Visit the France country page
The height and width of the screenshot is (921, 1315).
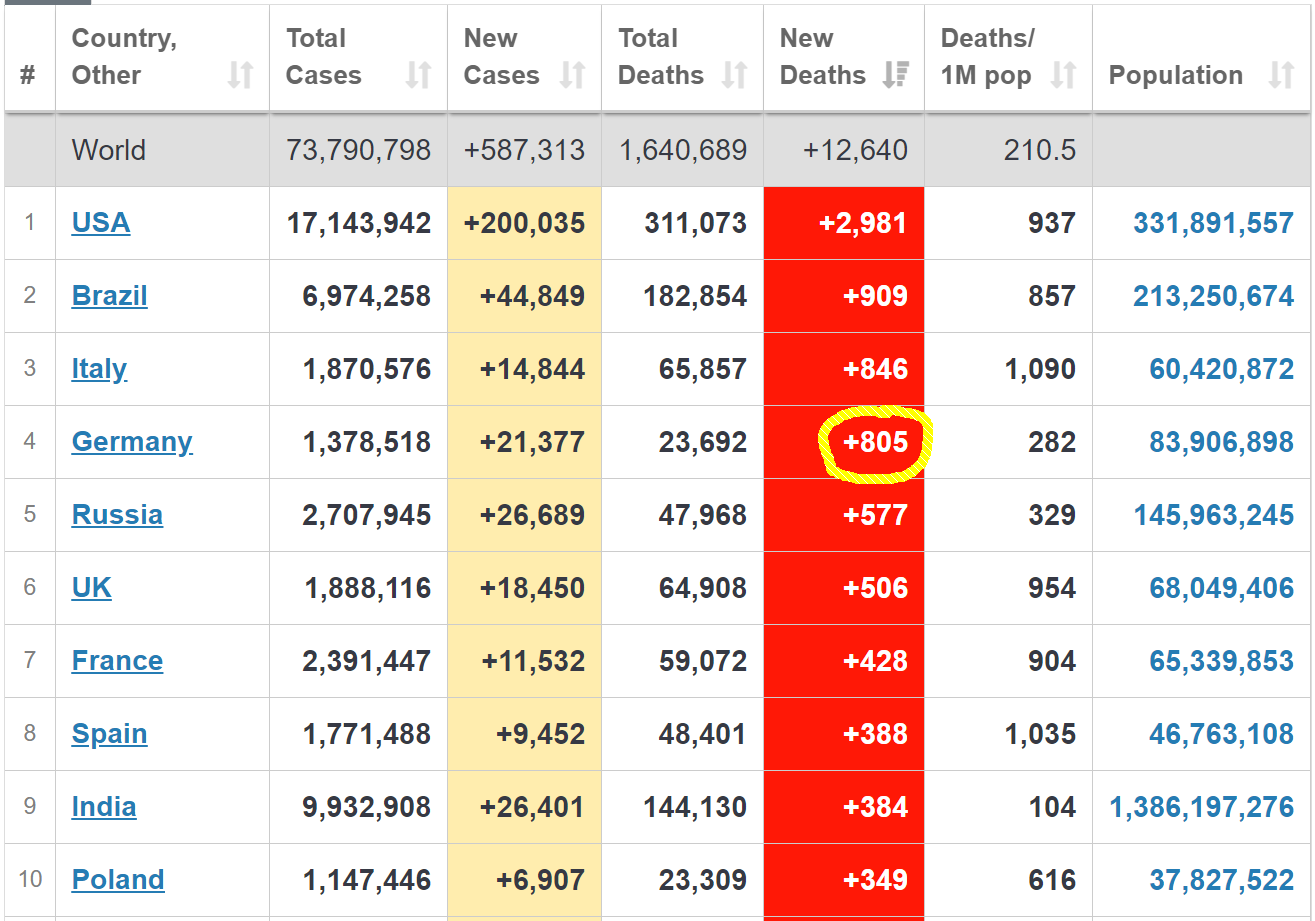coord(117,661)
